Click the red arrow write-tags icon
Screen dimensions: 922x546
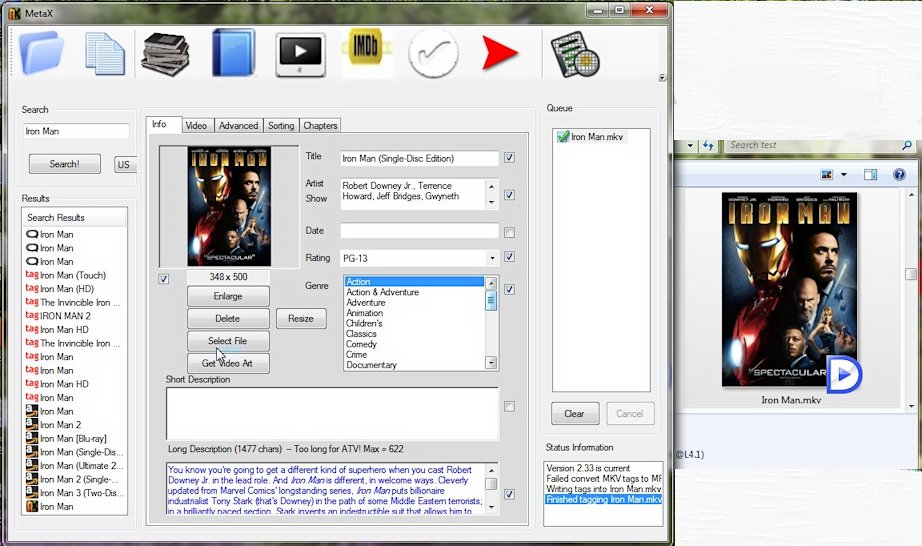pos(499,53)
